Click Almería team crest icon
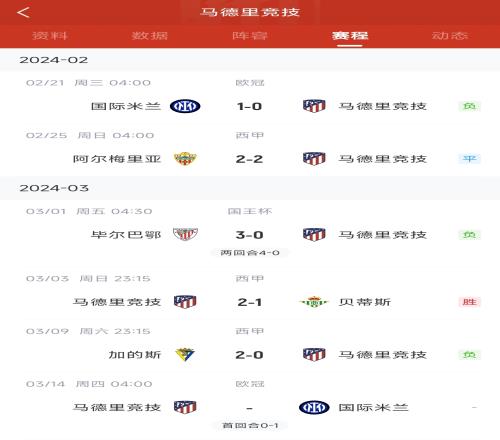Viewport: 500px width, 440px height. coord(185,159)
